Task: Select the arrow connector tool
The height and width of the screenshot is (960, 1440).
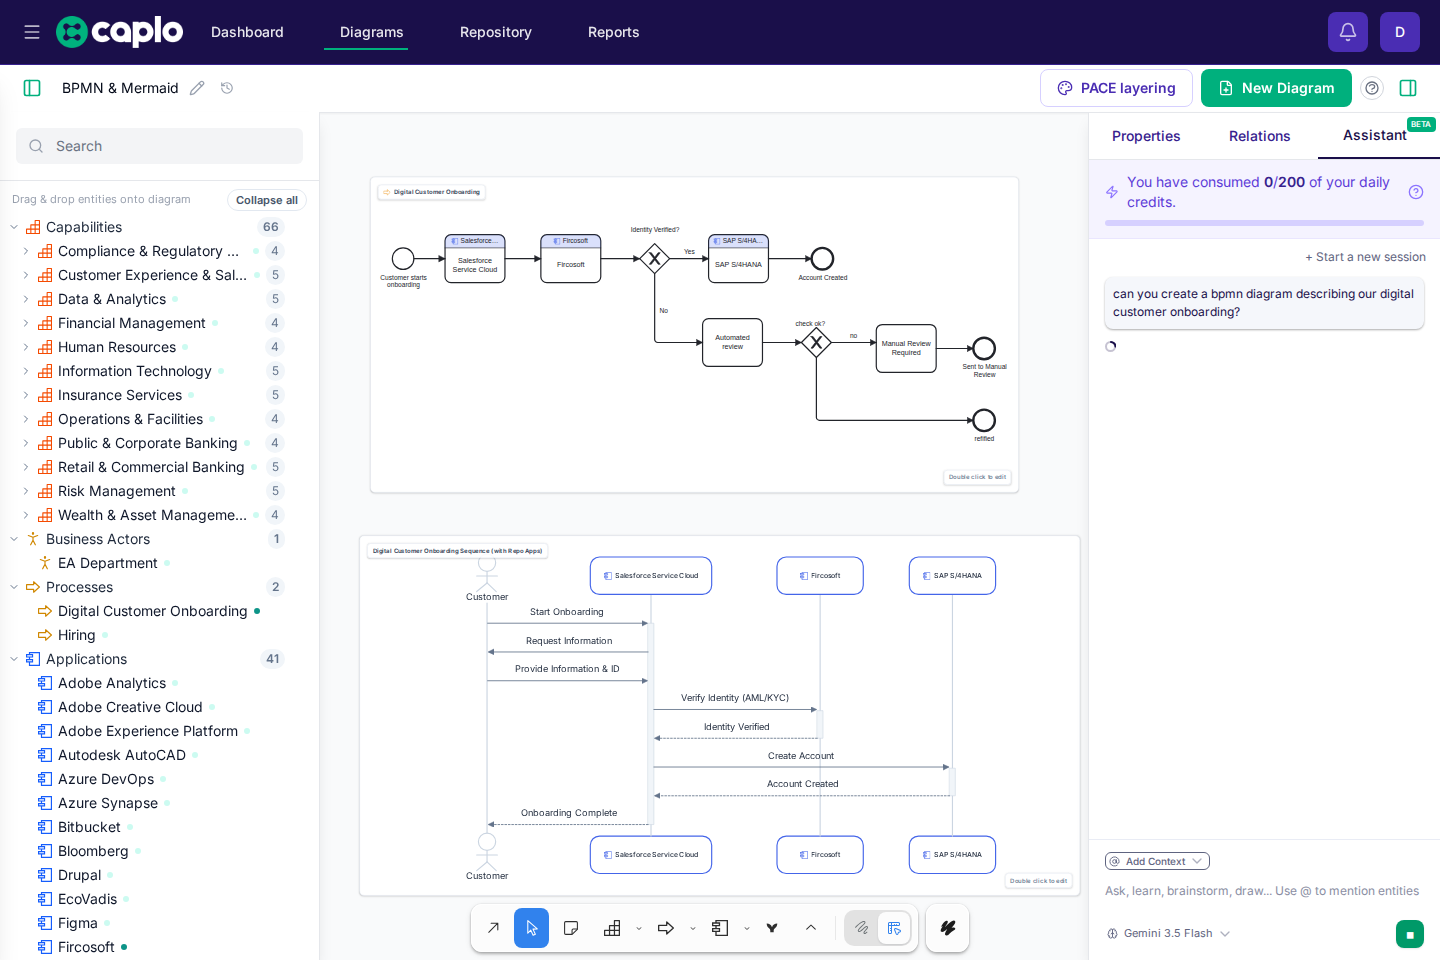Action: (493, 928)
